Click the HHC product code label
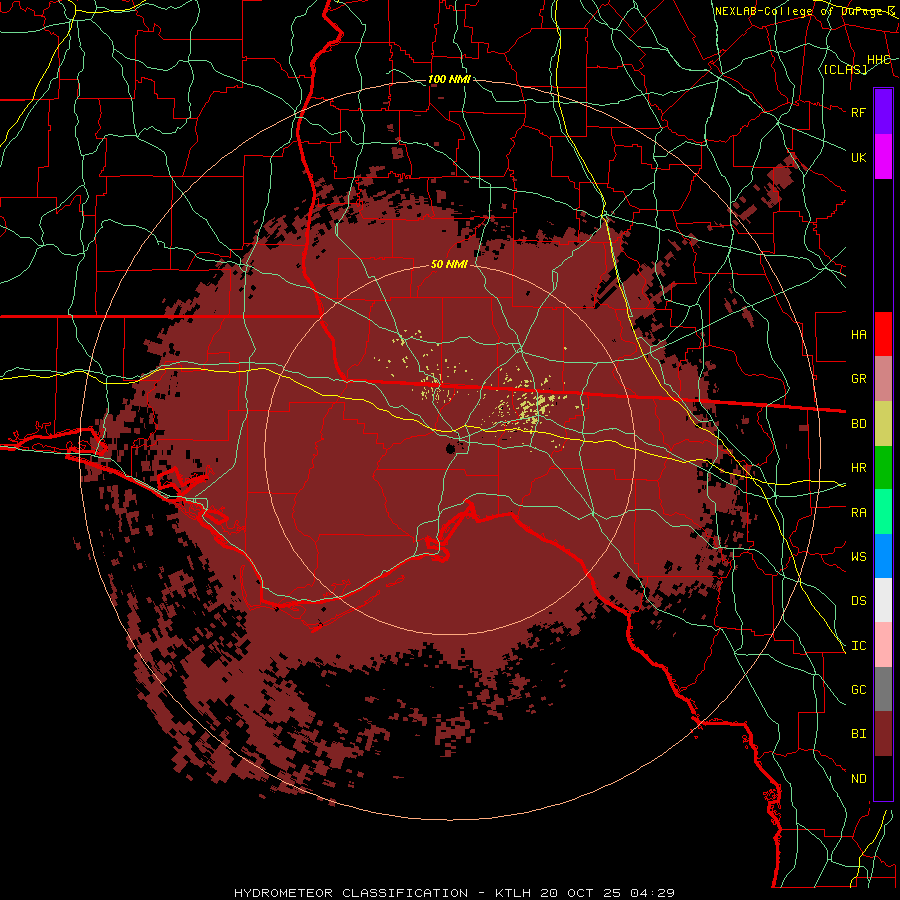 click(x=878, y=60)
